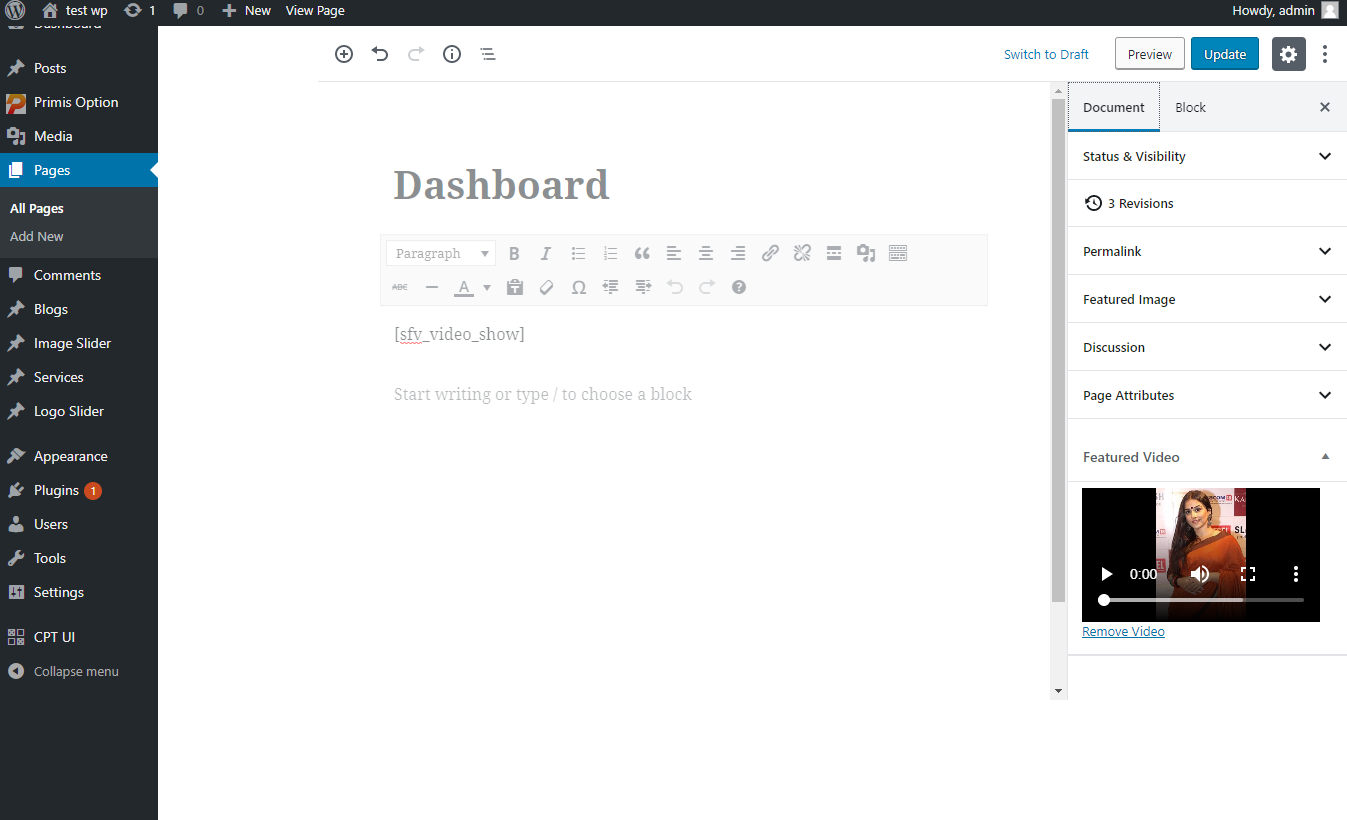Toggle the settings sidebar gear button
The image size is (1347, 820).
click(1289, 54)
